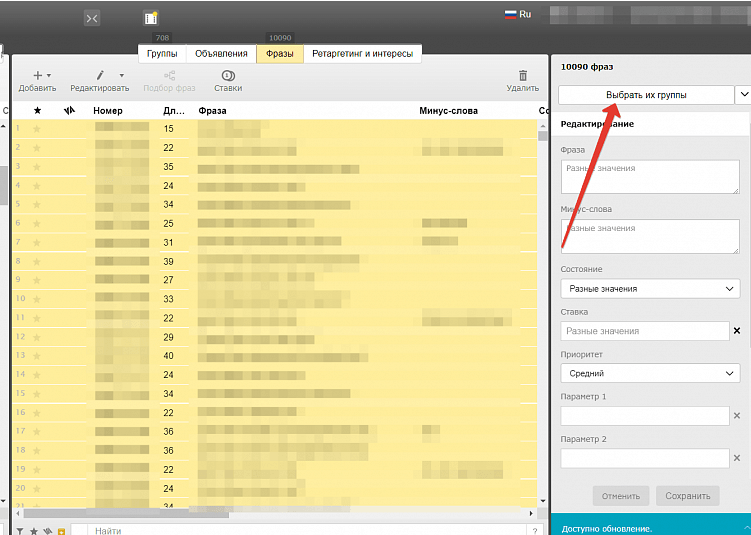Open the Состояние dropdown

point(650,289)
